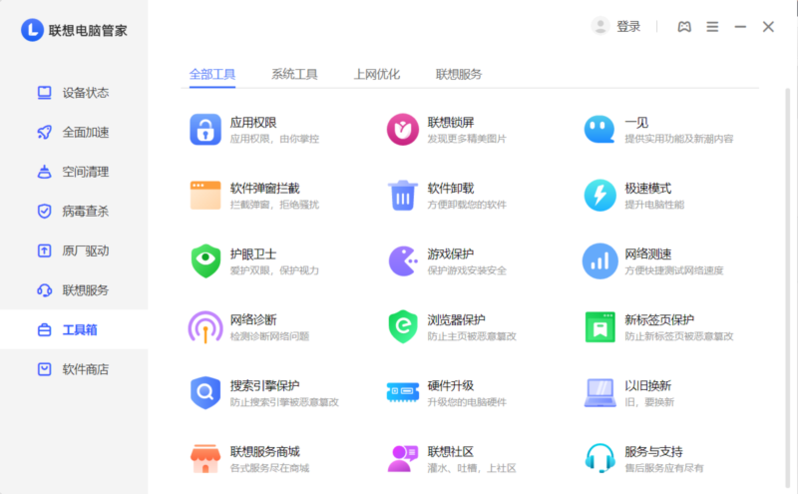The image size is (798, 494).
Task: Open the hamburger main menu
Action: (x=712, y=27)
